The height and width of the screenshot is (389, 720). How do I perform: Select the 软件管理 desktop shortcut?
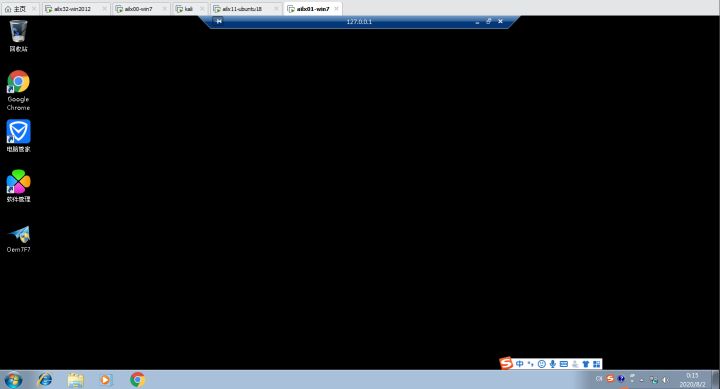18,186
